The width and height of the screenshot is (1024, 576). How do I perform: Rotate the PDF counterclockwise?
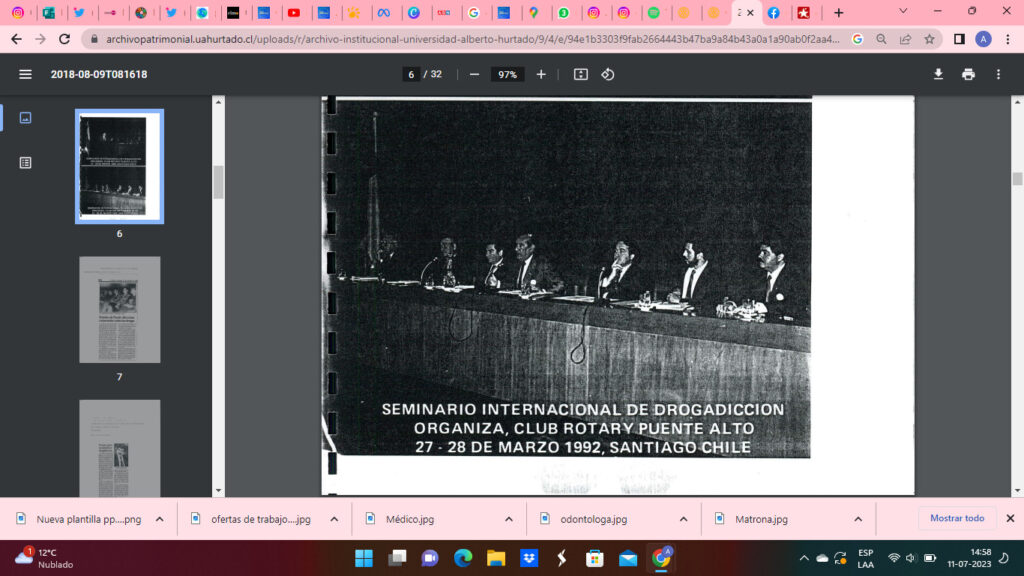[608, 74]
